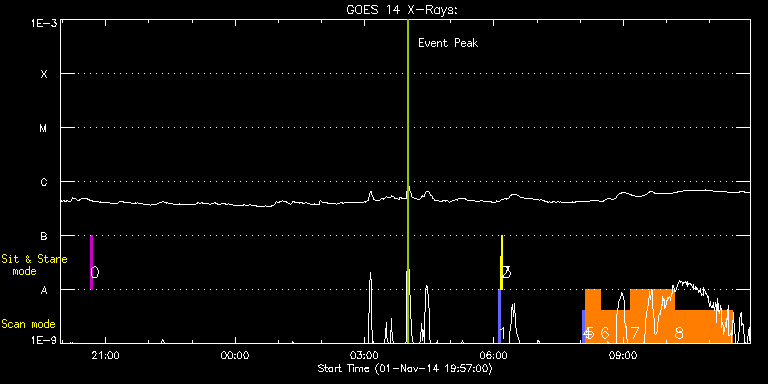The width and height of the screenshot is (768, 384).
Task: Click the green Event Peak vertical line
Action: (408, 181)
